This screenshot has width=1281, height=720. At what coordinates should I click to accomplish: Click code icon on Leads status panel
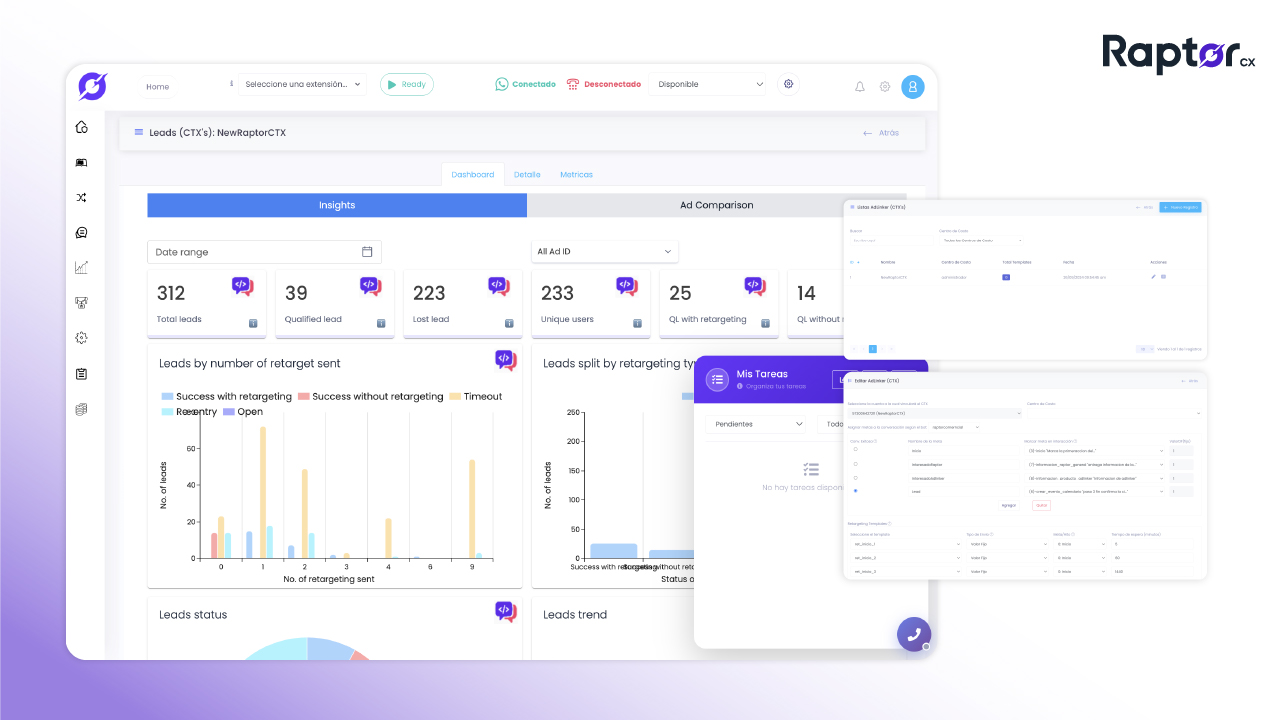click(506, 612)
